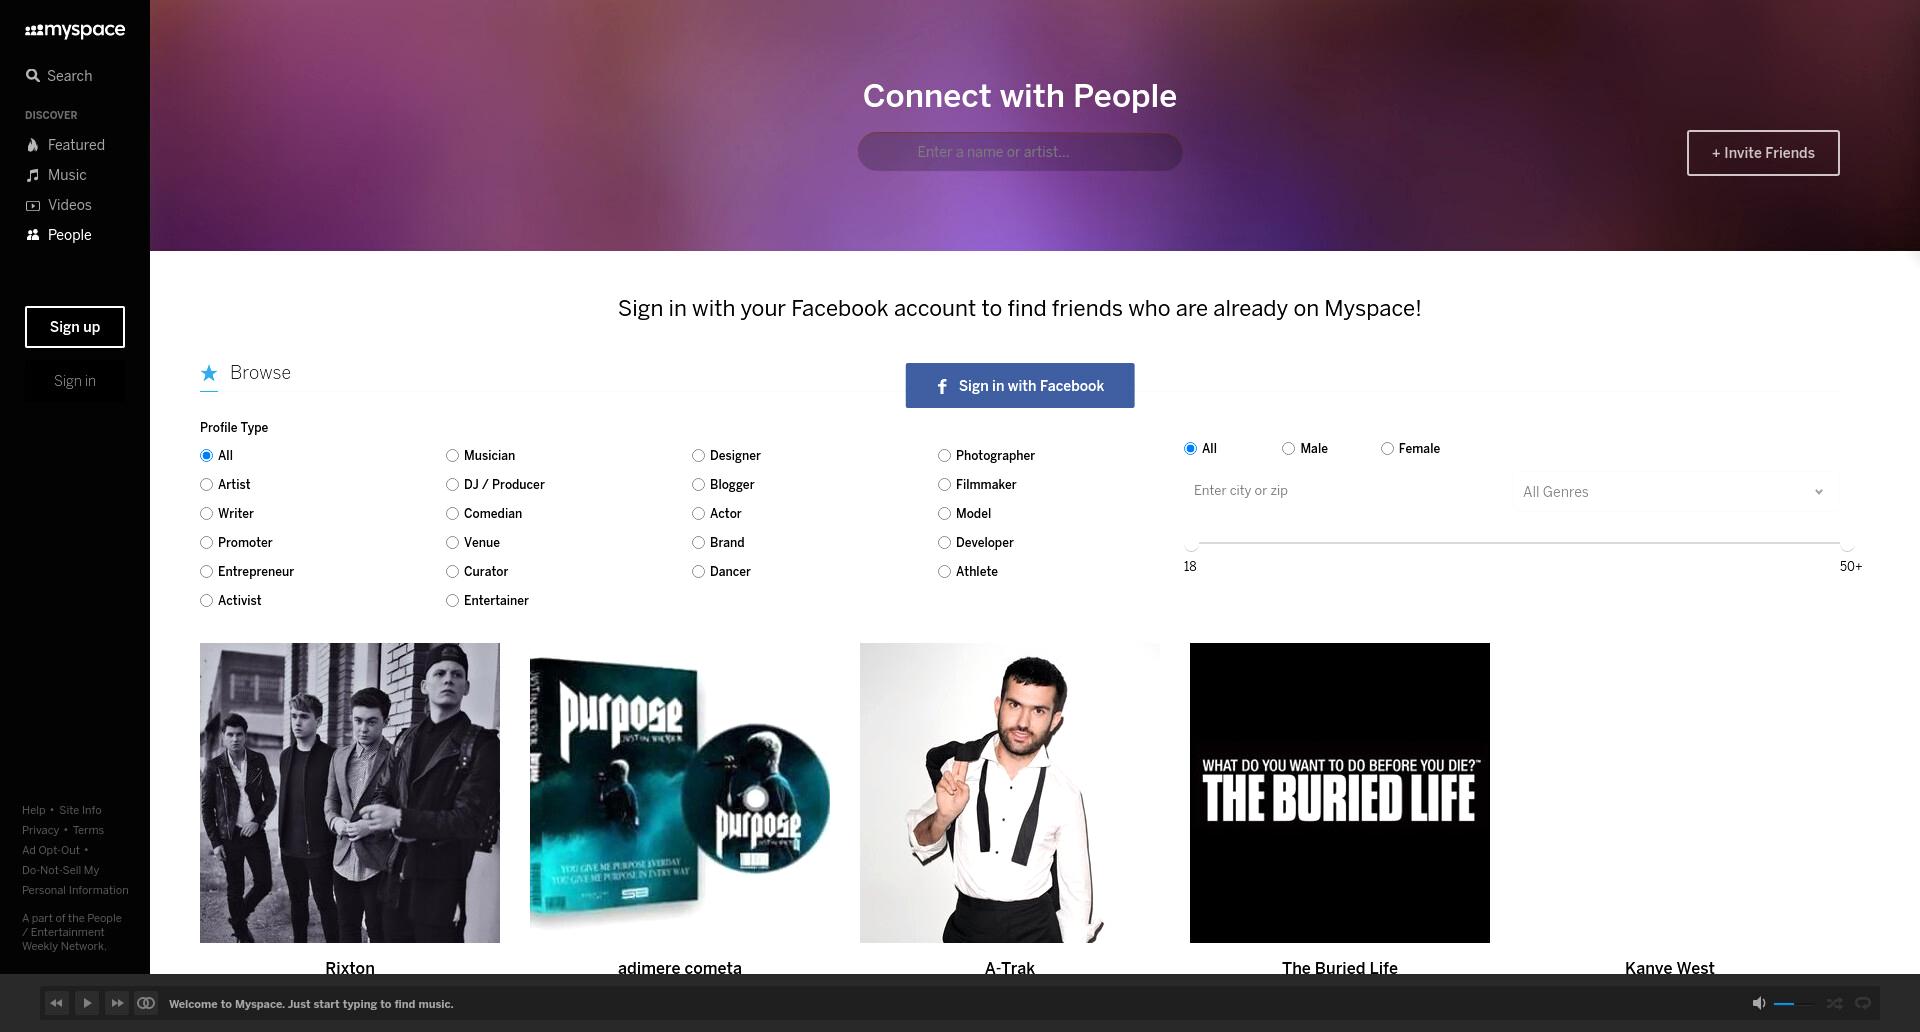Click maximum age slider handle at 50+
Viewport: 1920px width, 1032px height.
[x=1847, y=543]
